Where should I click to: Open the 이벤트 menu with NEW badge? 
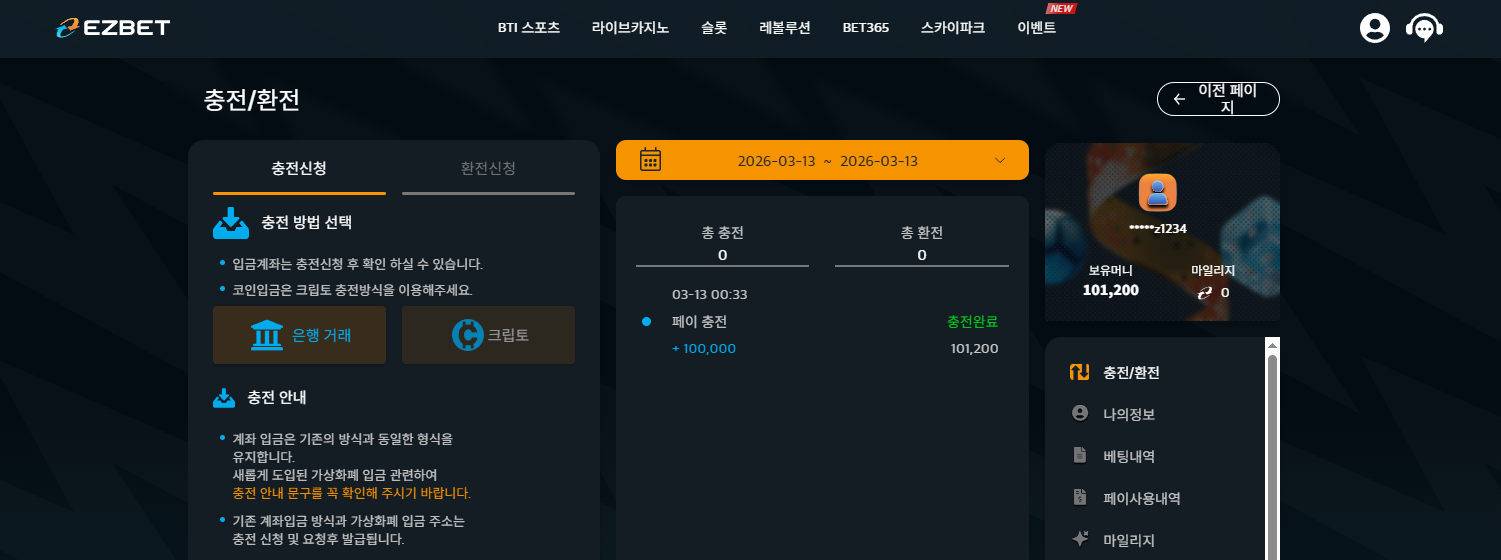[x=1036, y=28]
